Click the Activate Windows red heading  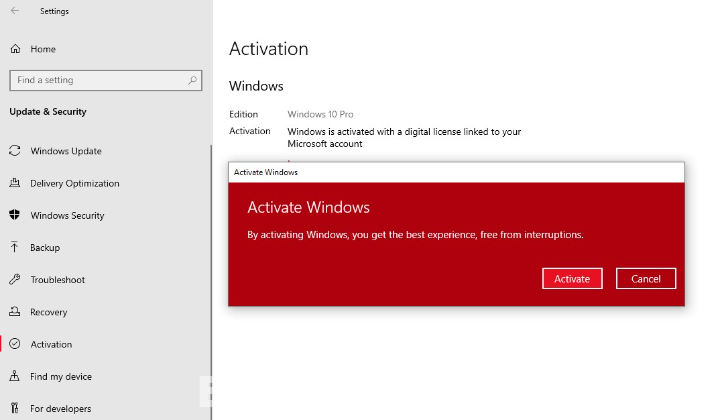tap(309, 207)
